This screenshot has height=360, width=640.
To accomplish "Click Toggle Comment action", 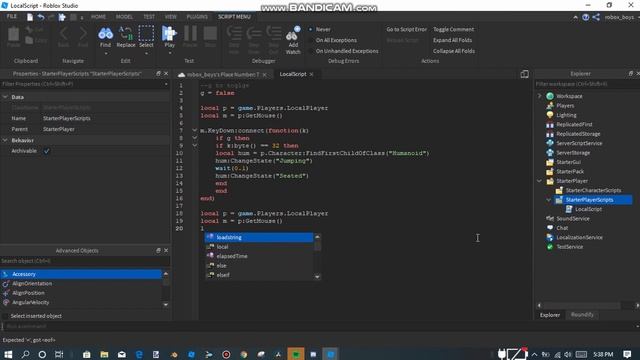I will point(453,29).
